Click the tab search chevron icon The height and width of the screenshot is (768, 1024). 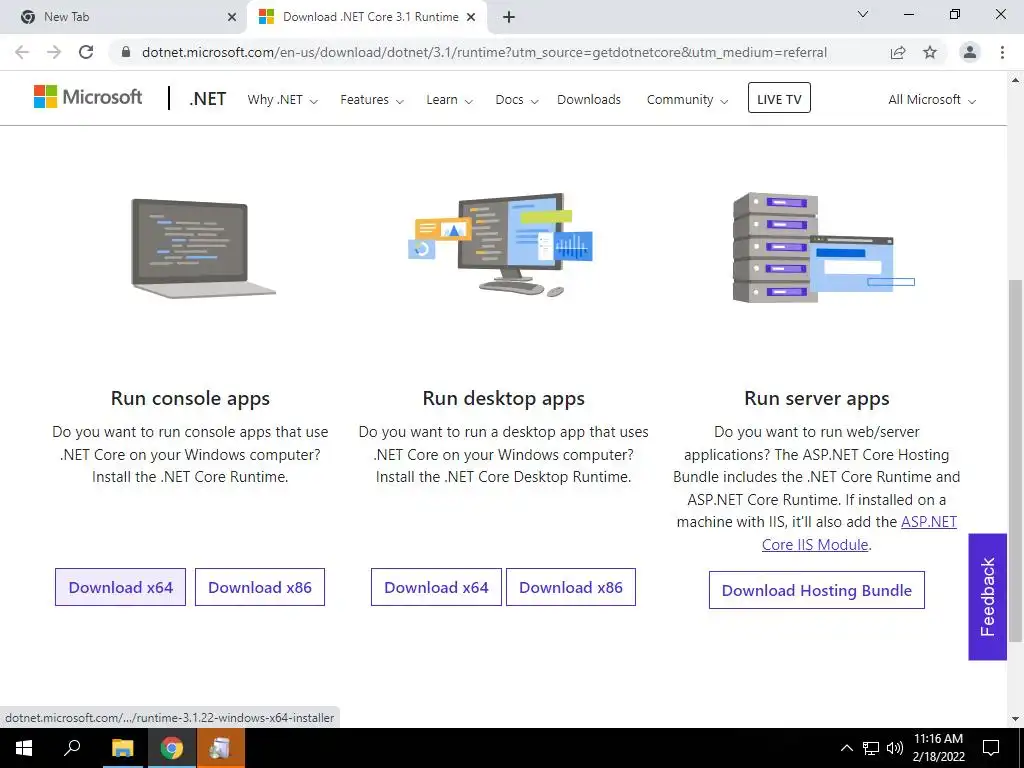tap(863, 14)
